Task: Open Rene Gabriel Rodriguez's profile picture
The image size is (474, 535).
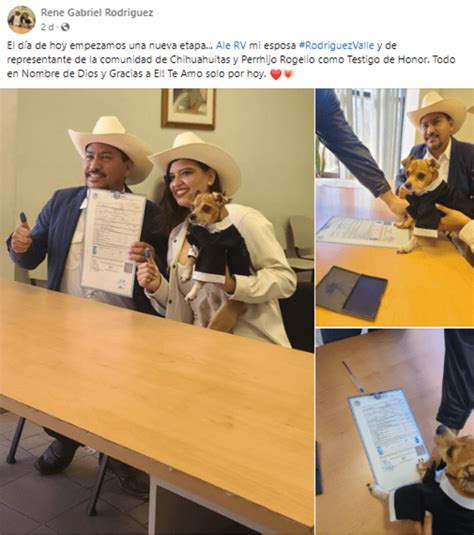Action: click(21, 20)
